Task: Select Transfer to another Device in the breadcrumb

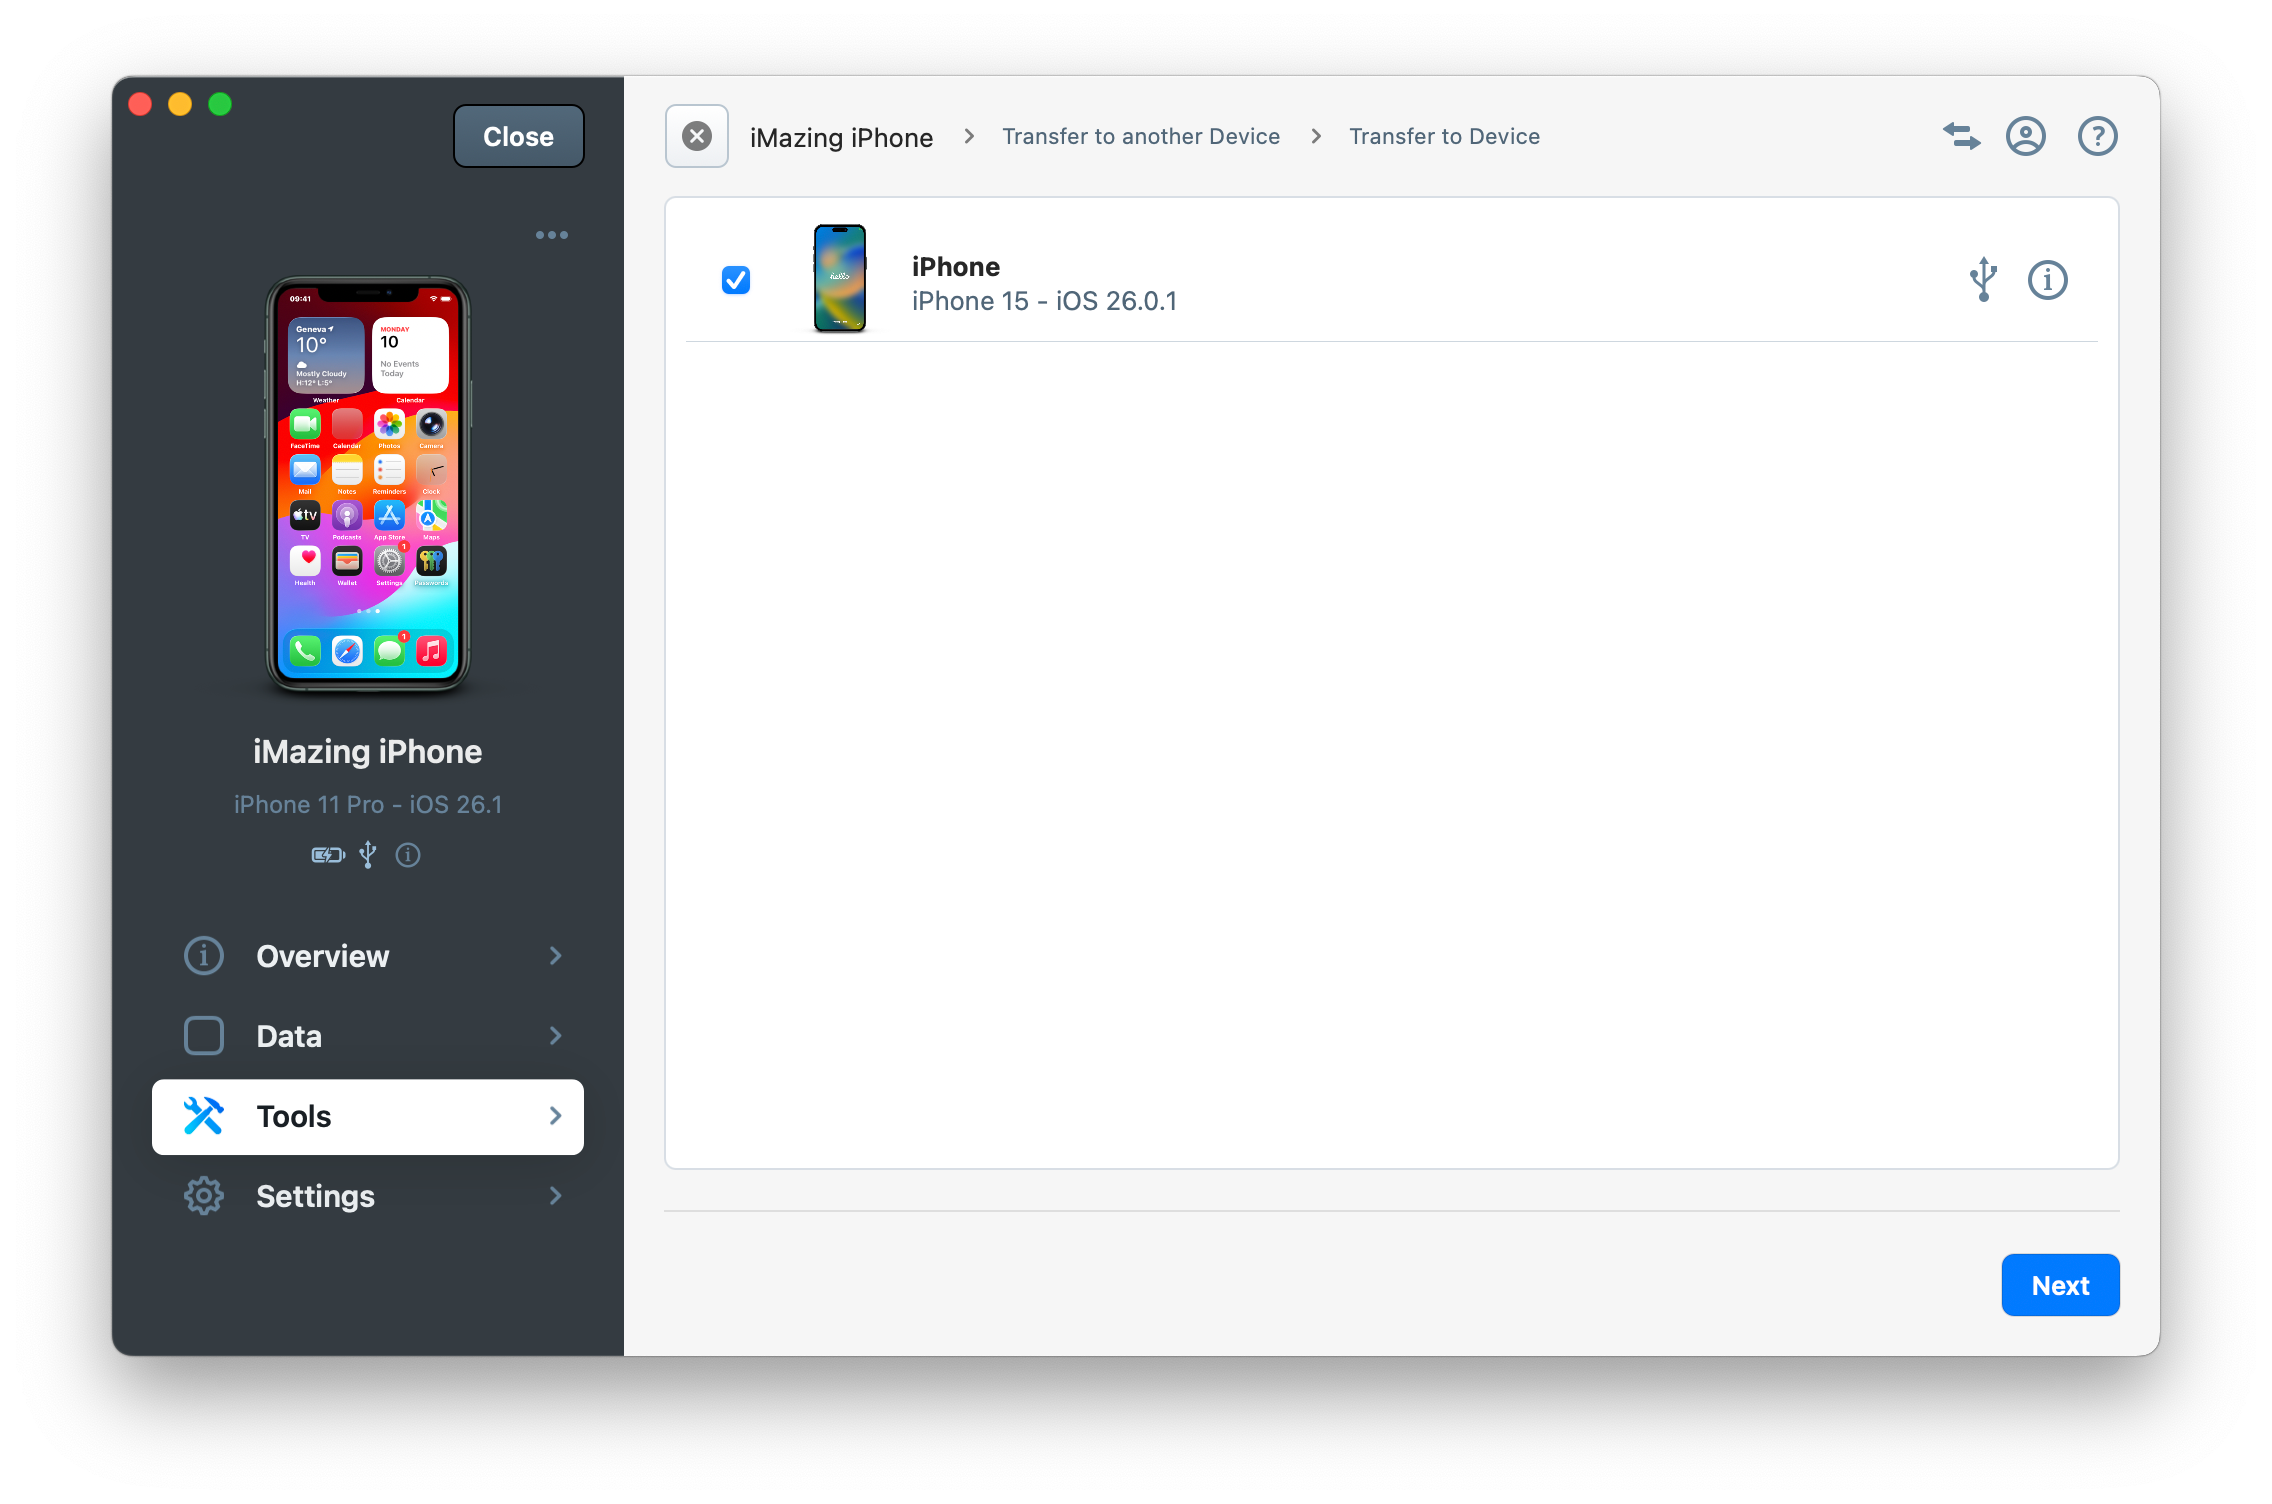Action: (x=1141, y=136)
